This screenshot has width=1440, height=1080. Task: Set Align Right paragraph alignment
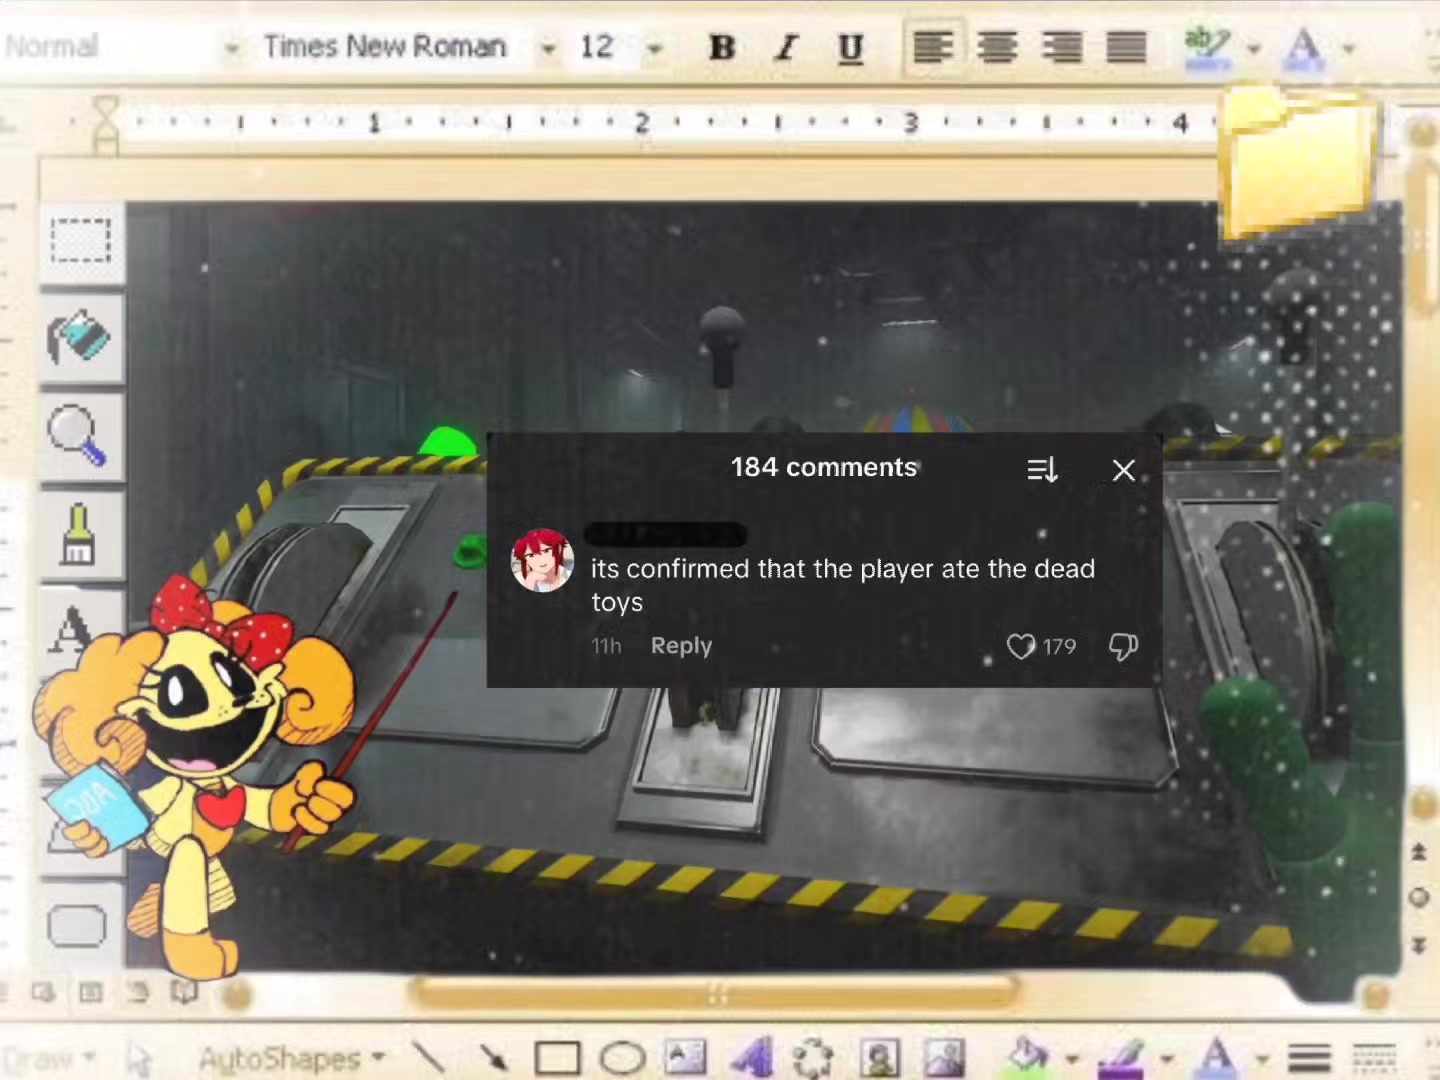pos(1061,46)
